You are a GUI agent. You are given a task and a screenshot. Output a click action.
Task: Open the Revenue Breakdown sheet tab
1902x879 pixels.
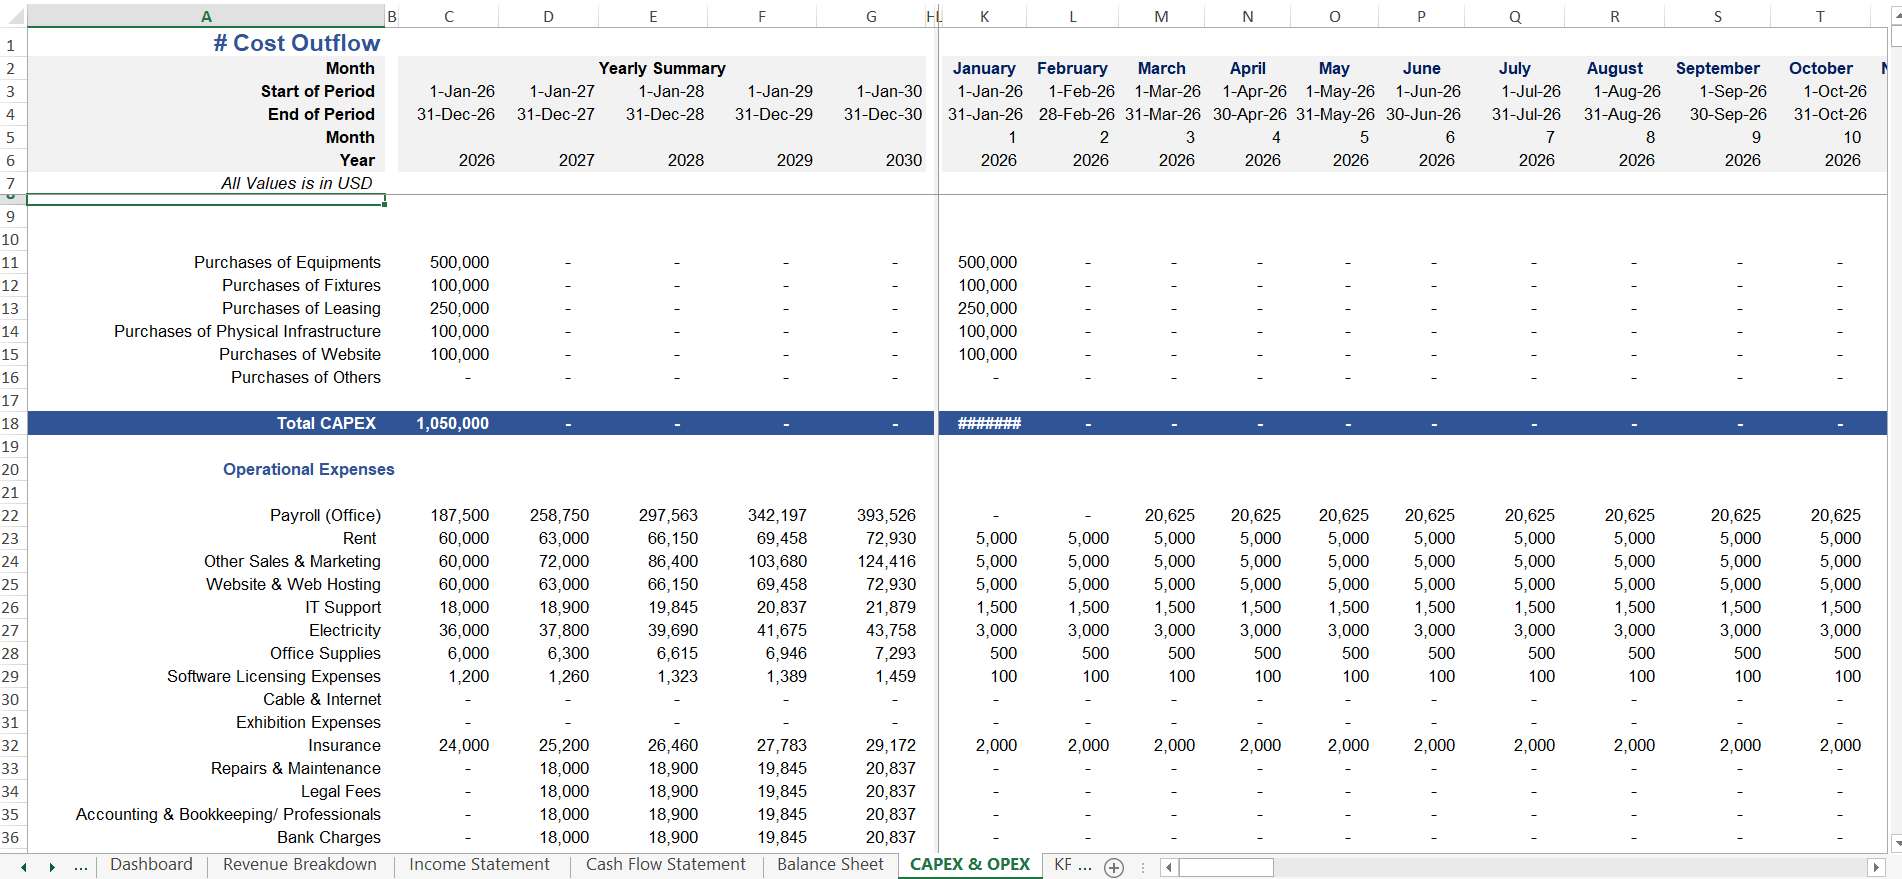(x=300, y=865)
